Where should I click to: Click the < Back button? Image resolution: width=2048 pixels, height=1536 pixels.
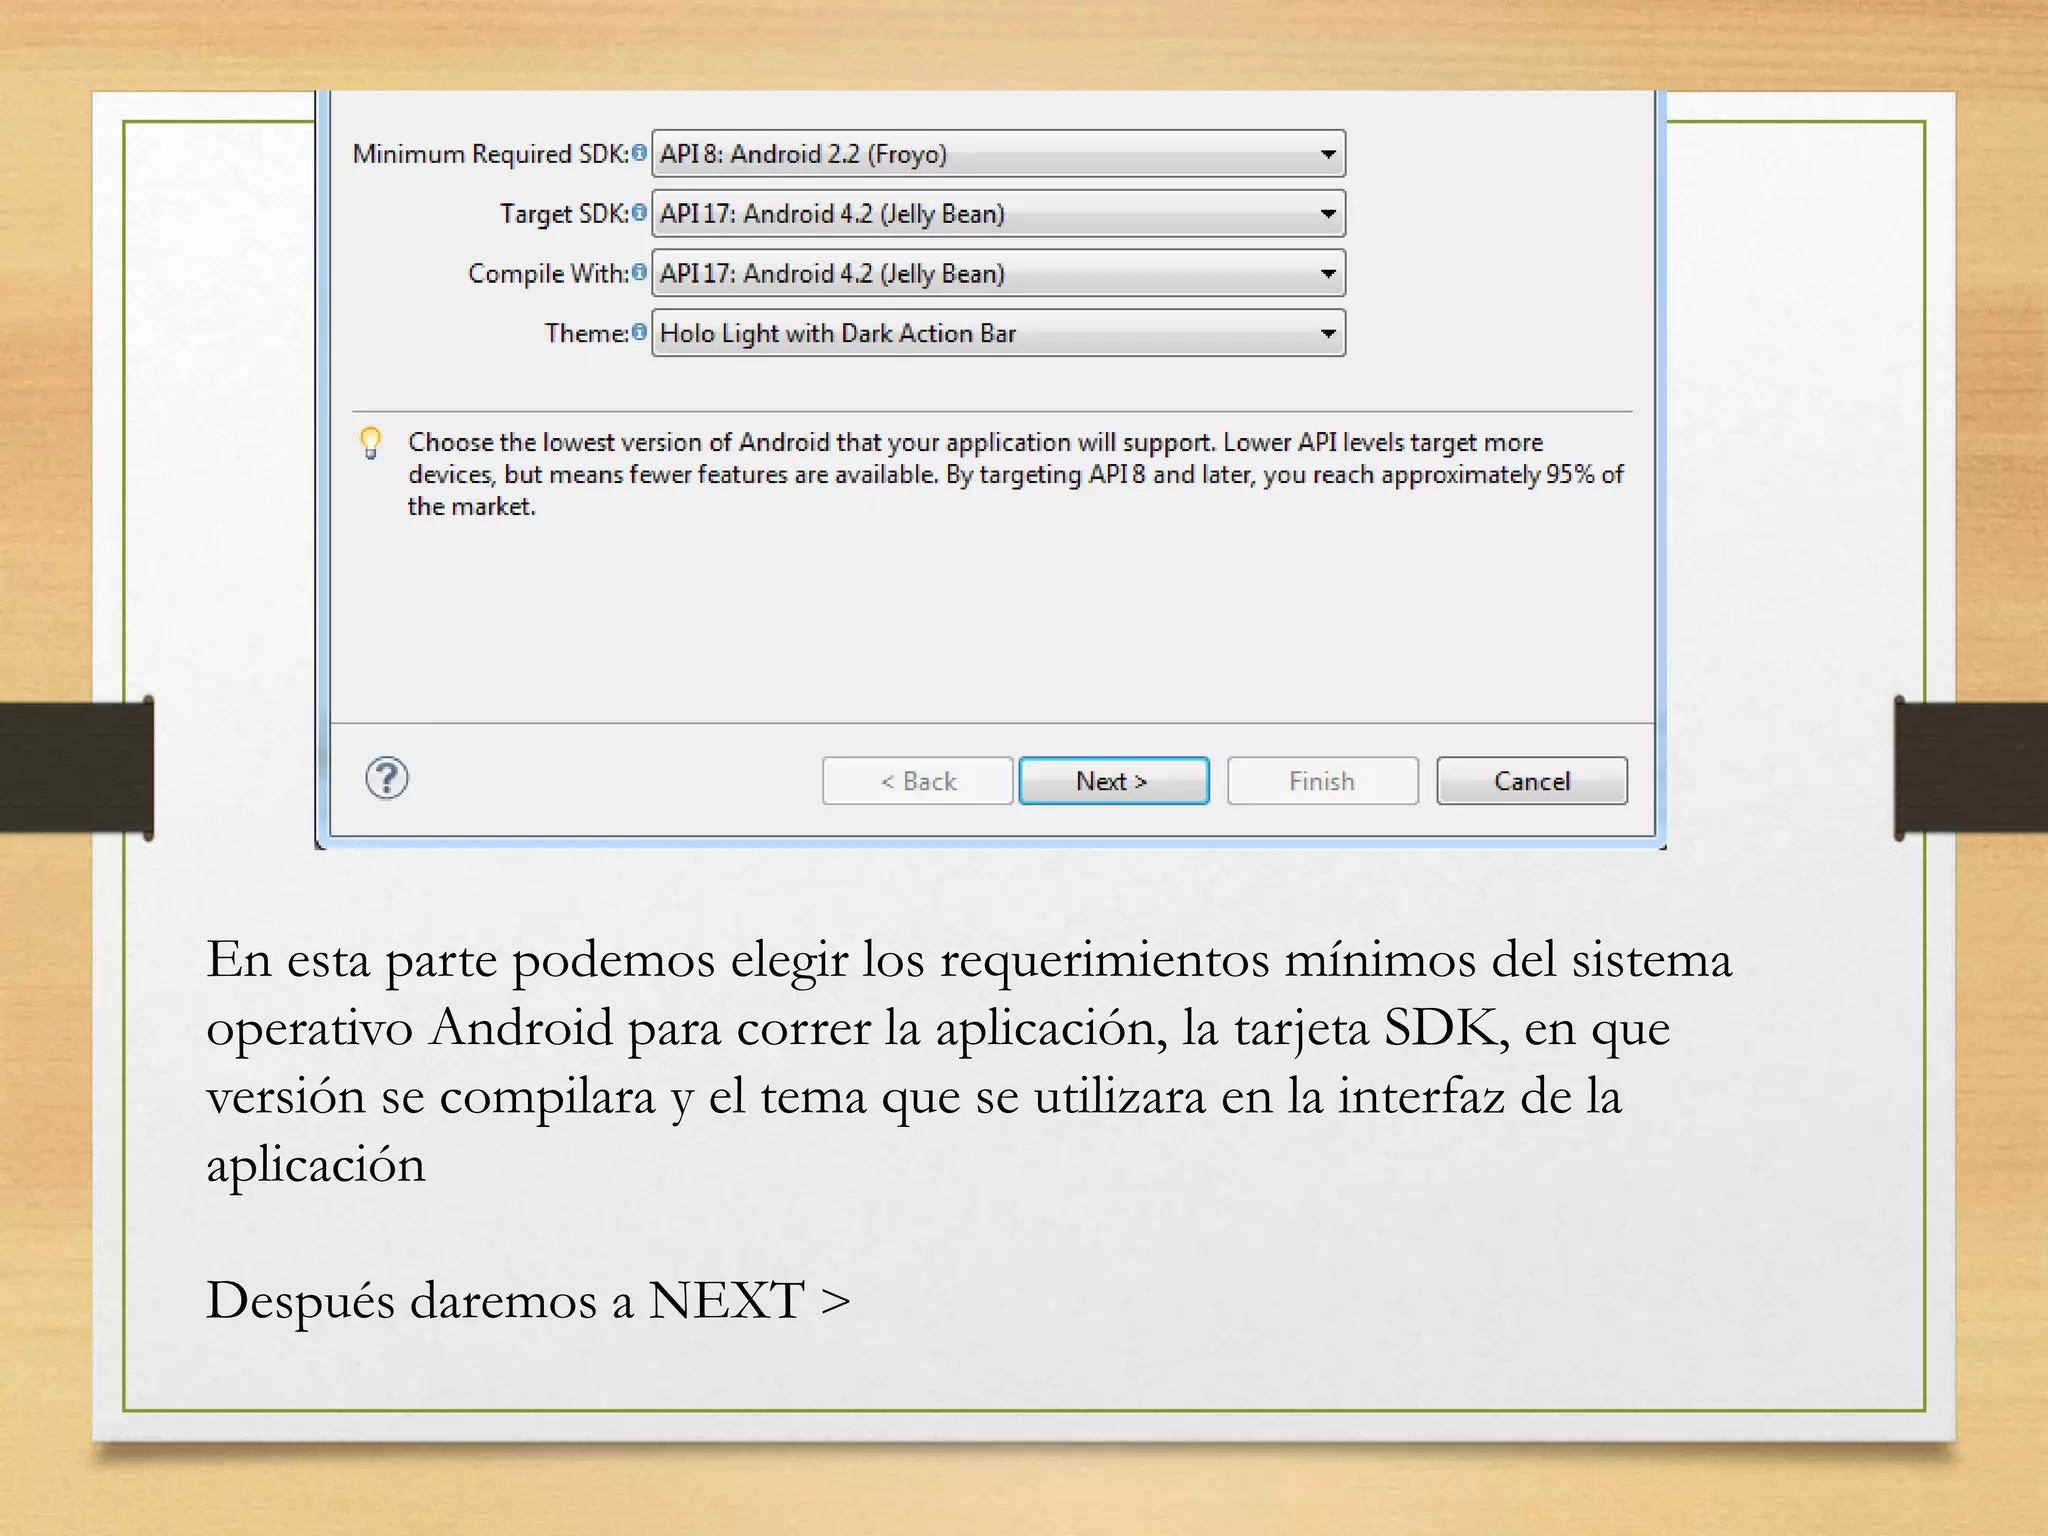pos(918,781)
